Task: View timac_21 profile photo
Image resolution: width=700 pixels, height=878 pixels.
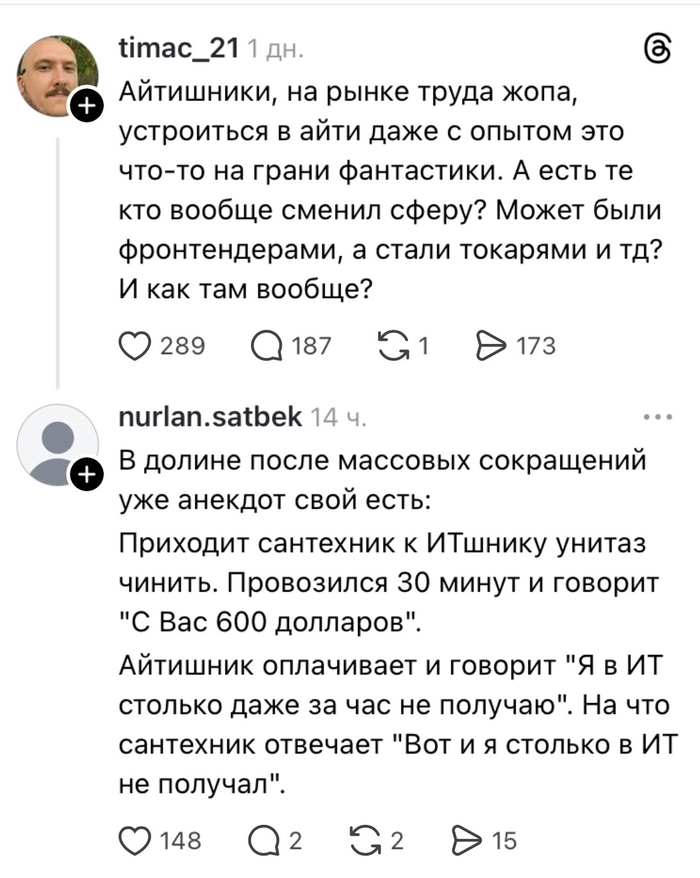Action: (57, 76)
